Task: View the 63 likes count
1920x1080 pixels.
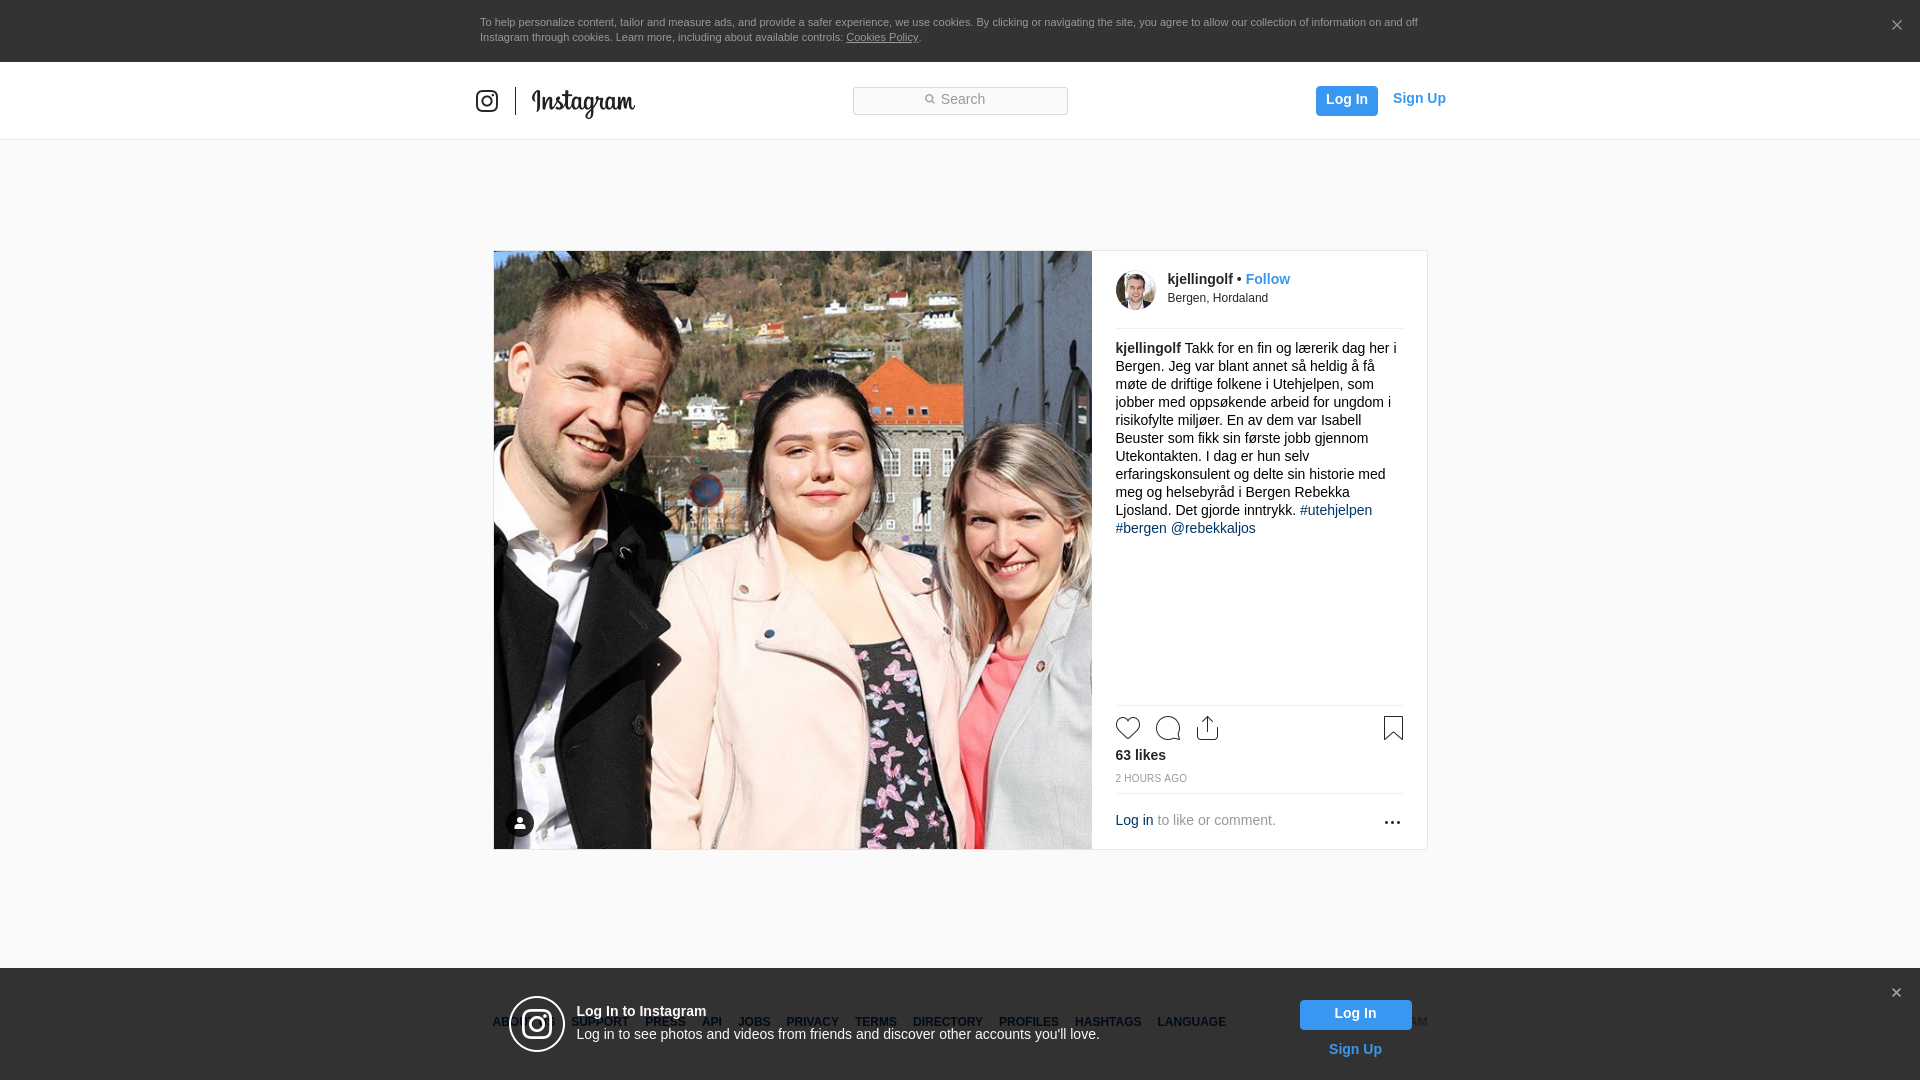Action: click(x=1140, y=755)
